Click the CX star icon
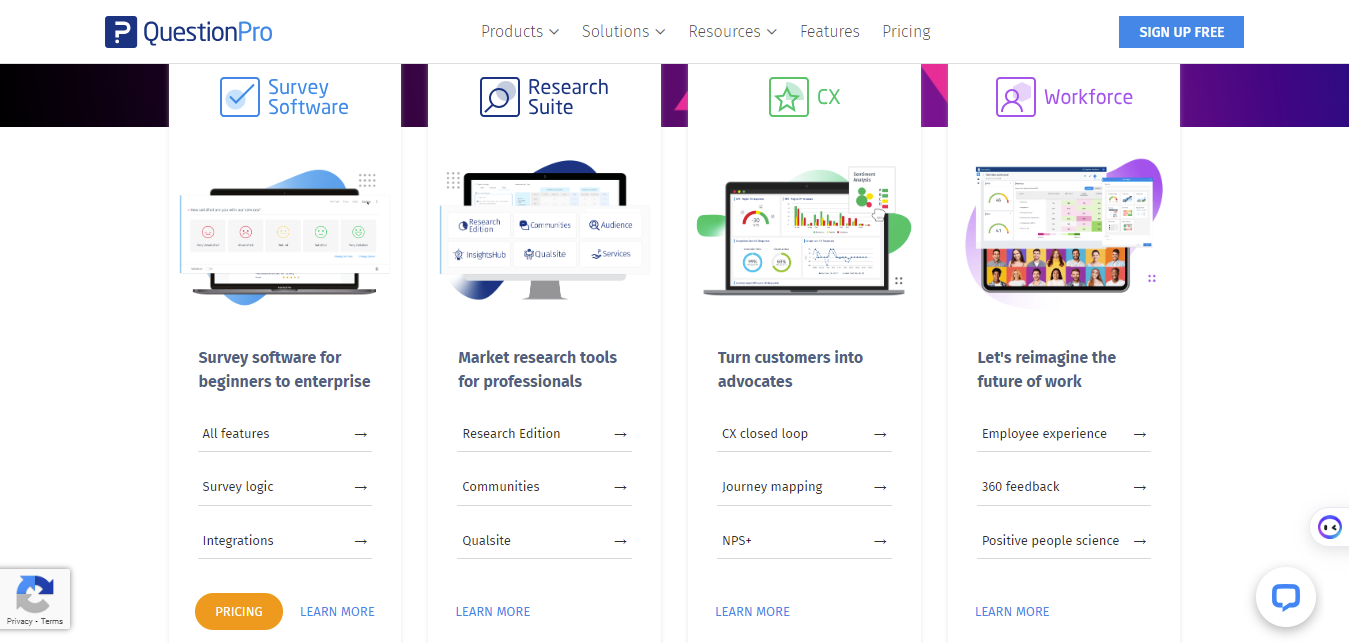Image resolution: width=1349 pixels, height=643 pixels. point(789,97)
